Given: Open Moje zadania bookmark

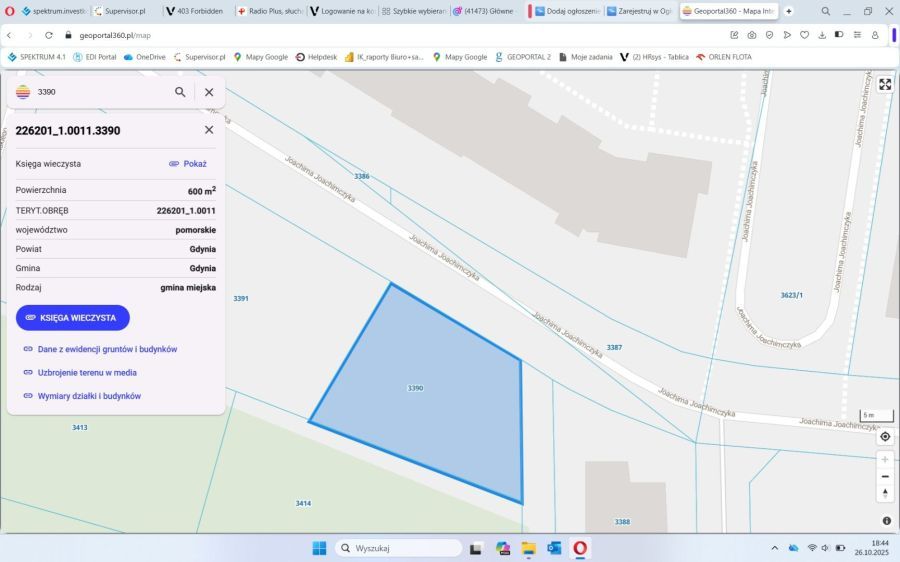Looking at the screenshot, I should (585, 57).
